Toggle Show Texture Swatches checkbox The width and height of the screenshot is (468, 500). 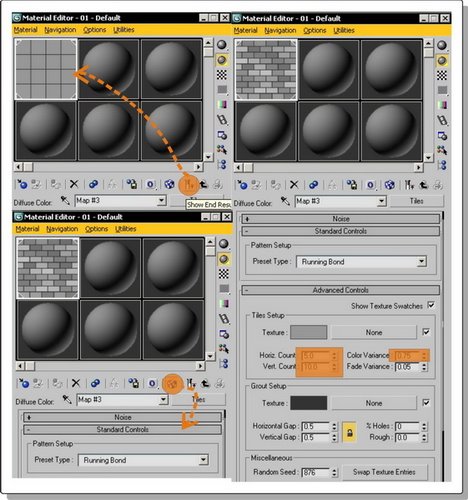click(431, 305)
